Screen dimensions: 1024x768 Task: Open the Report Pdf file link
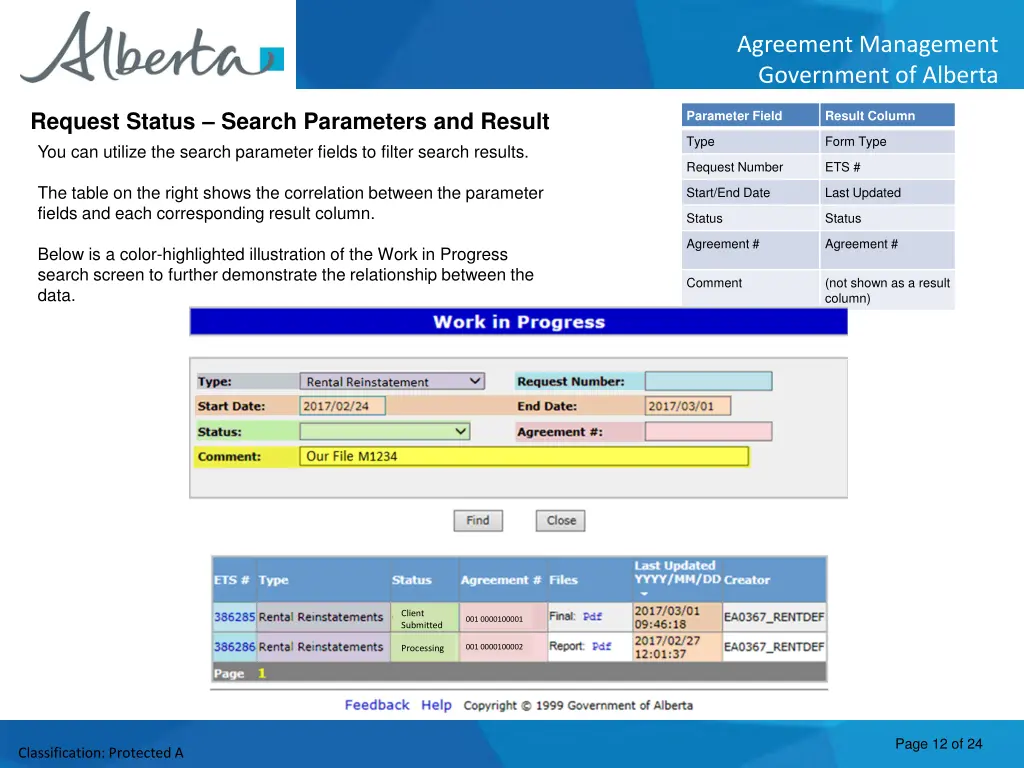click(x=601, y=647)
